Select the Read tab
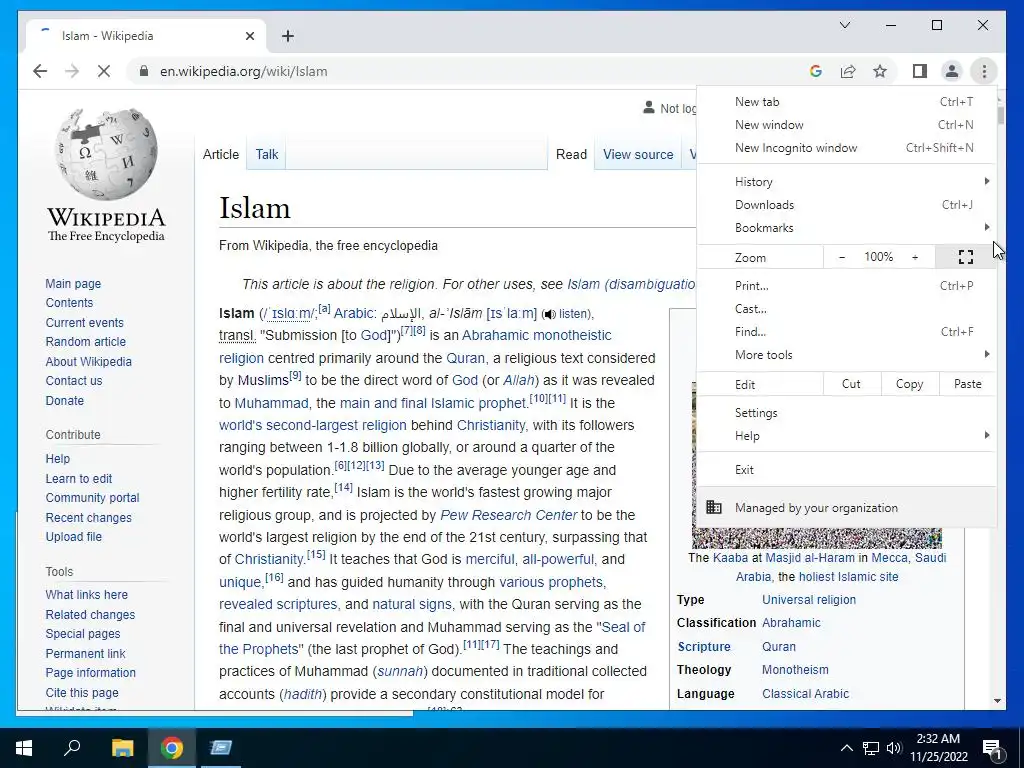 [571, 154]
